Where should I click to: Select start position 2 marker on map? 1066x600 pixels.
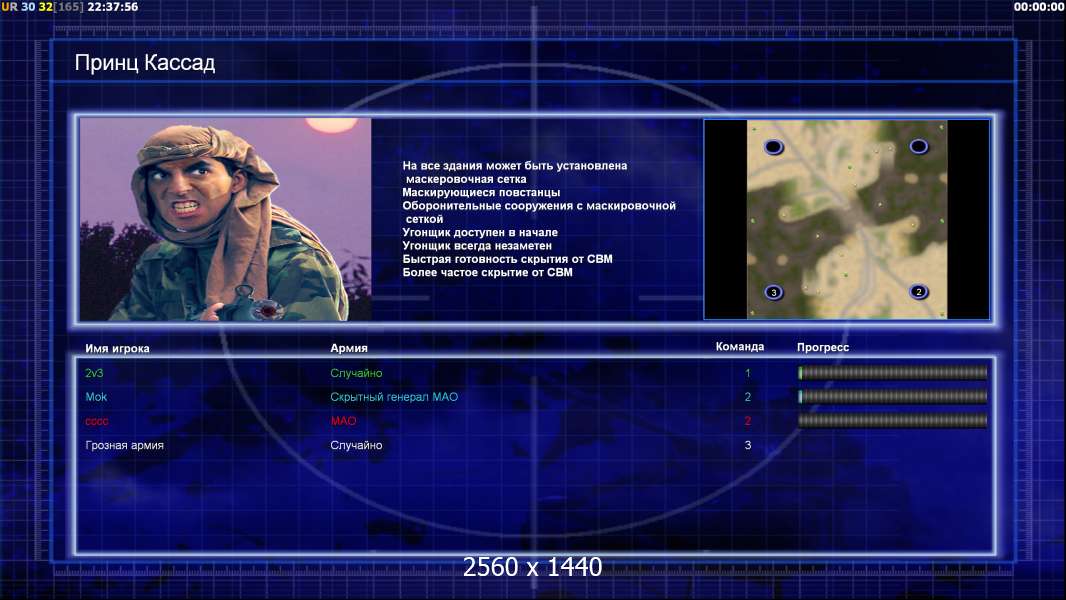tap(918, 292)
